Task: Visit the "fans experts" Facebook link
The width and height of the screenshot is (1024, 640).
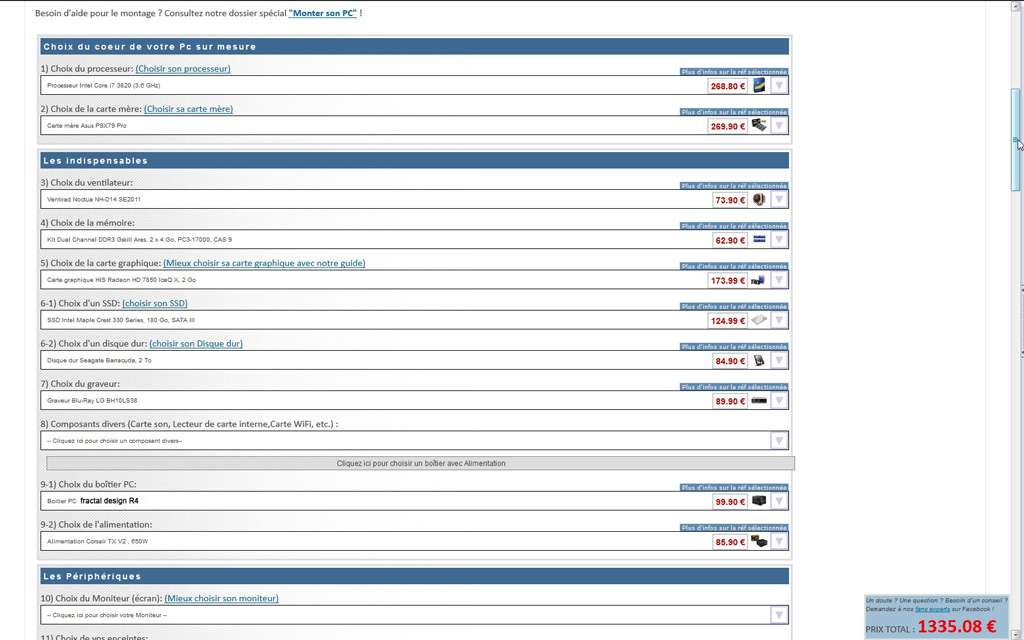Action: coord(932,609)
